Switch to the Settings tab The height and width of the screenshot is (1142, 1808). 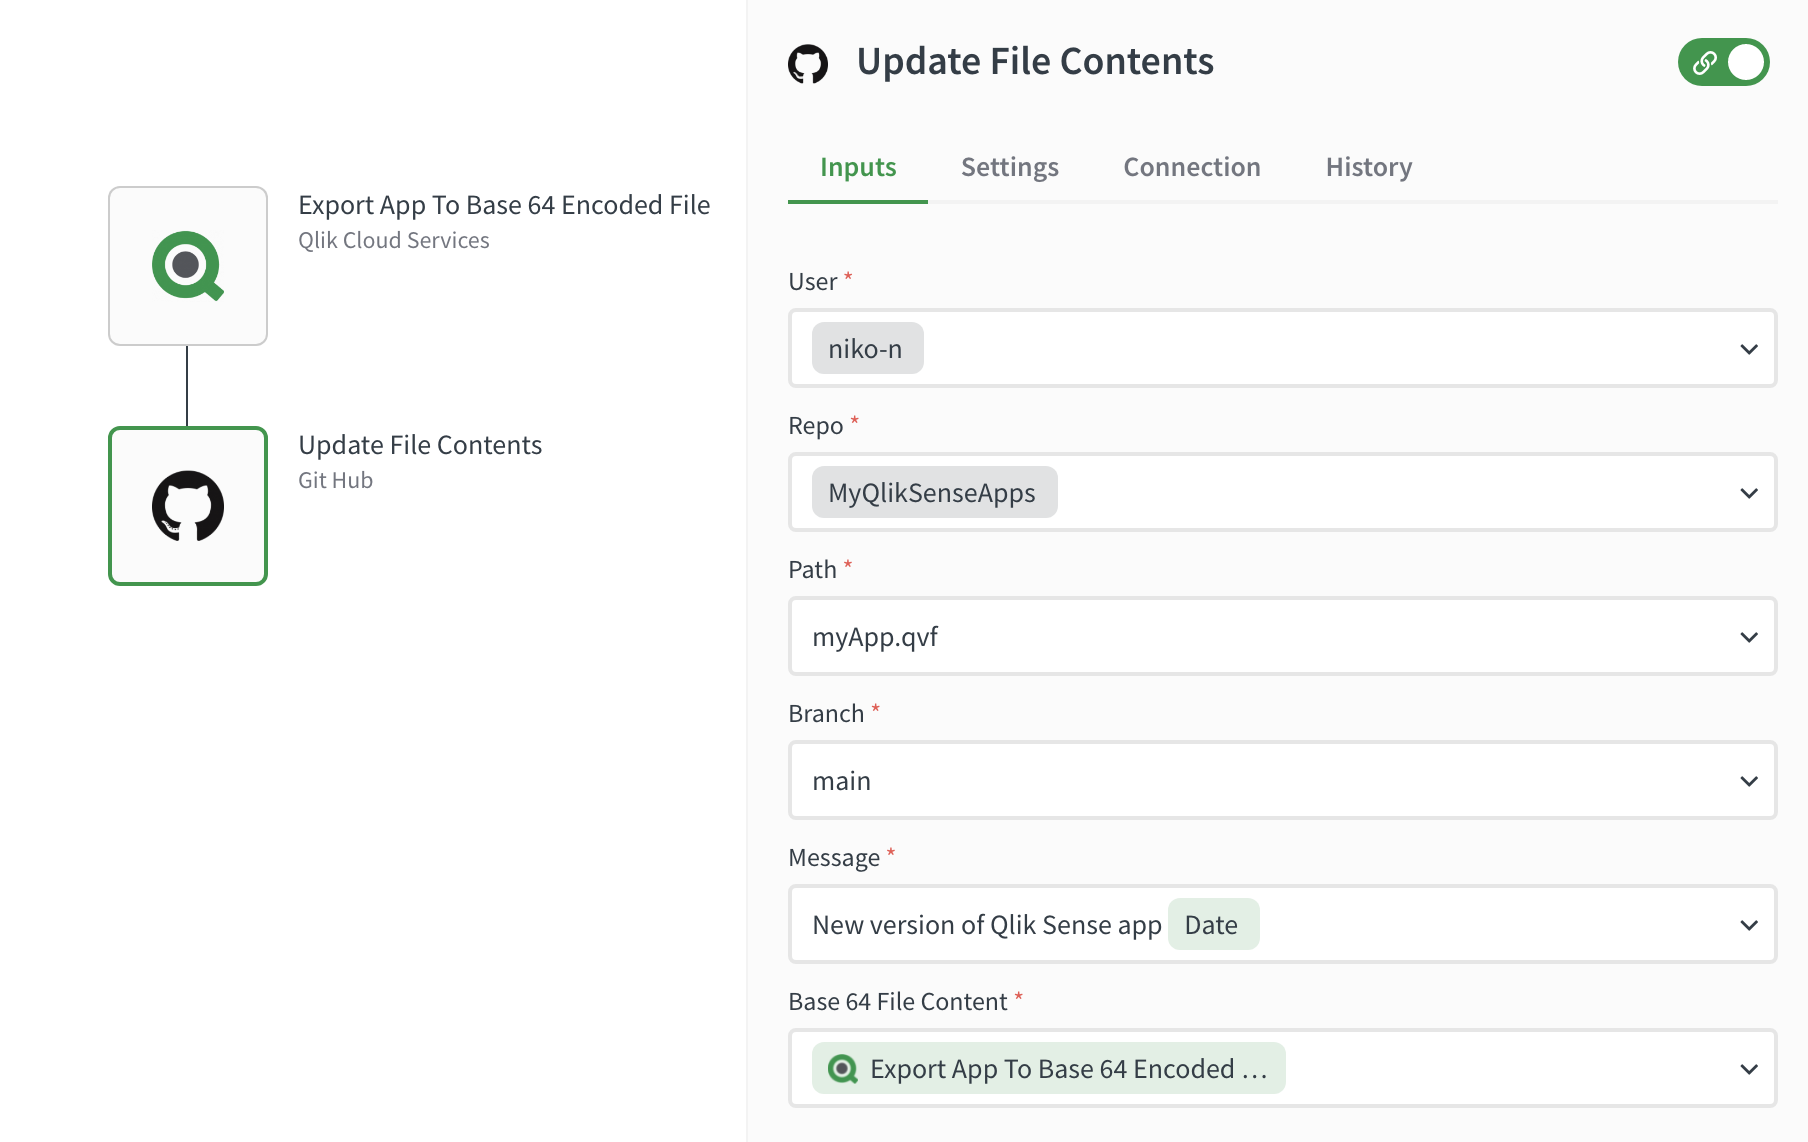tap(1009, 166)
